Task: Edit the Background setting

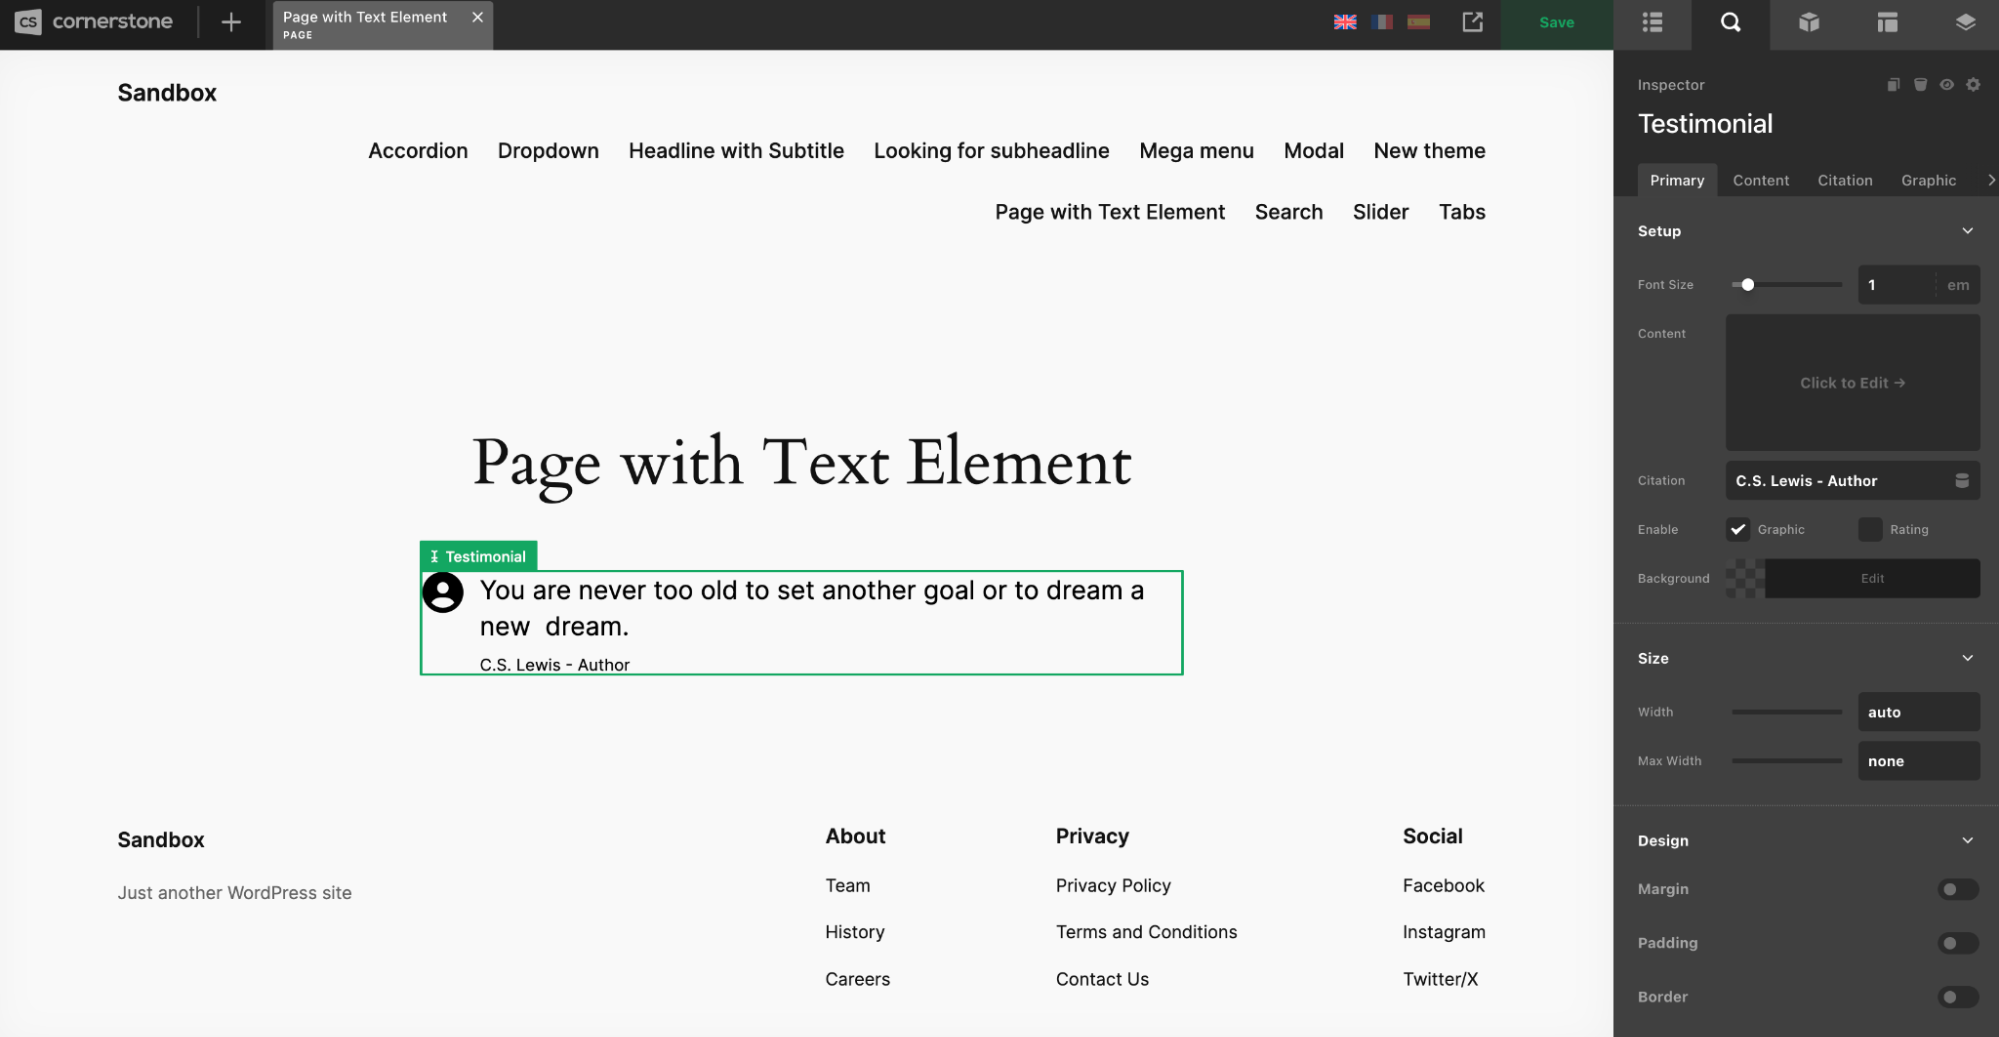Action: tap(1872, 579)
